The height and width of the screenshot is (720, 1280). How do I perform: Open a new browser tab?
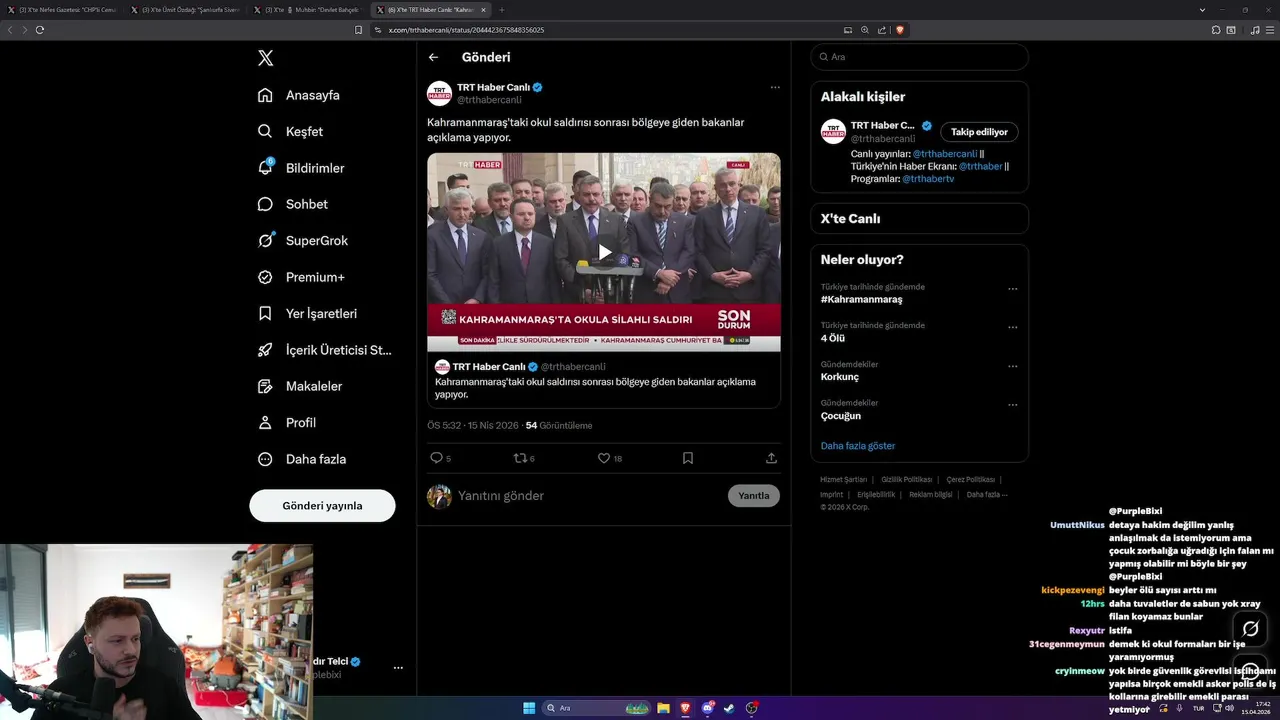[x=502, y=9]
